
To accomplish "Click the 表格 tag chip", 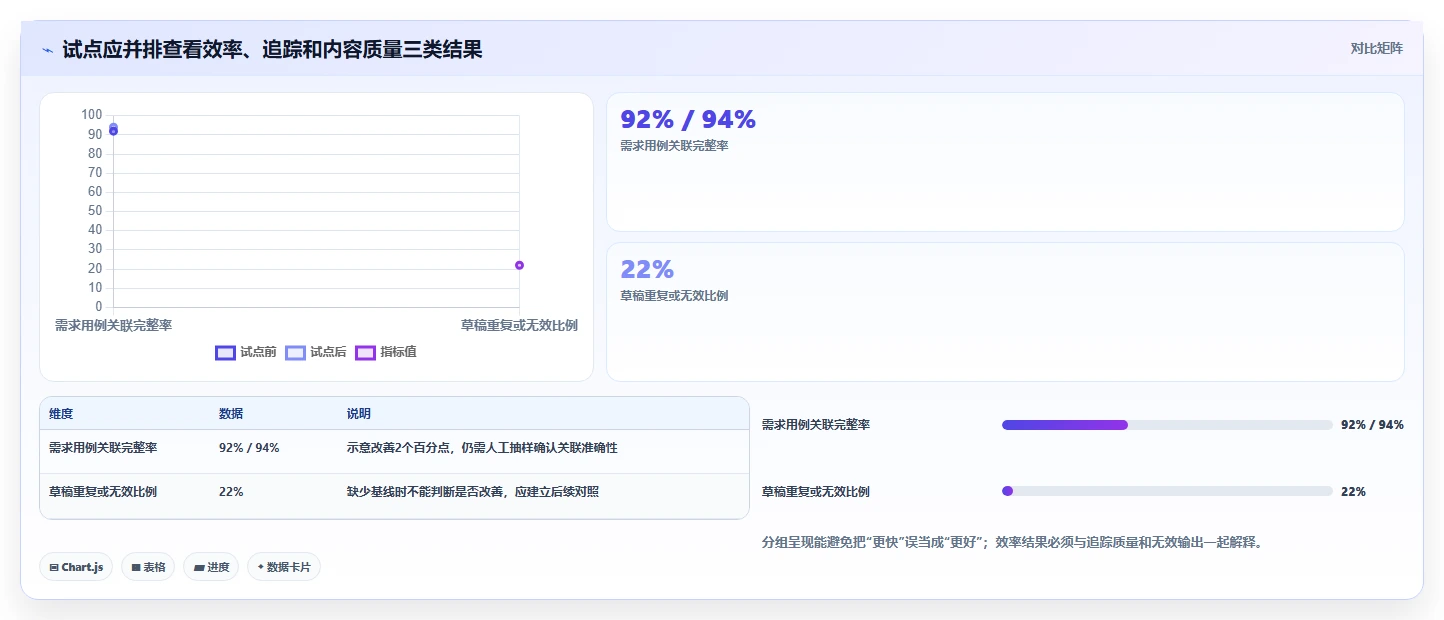I will tap(148, 567).
